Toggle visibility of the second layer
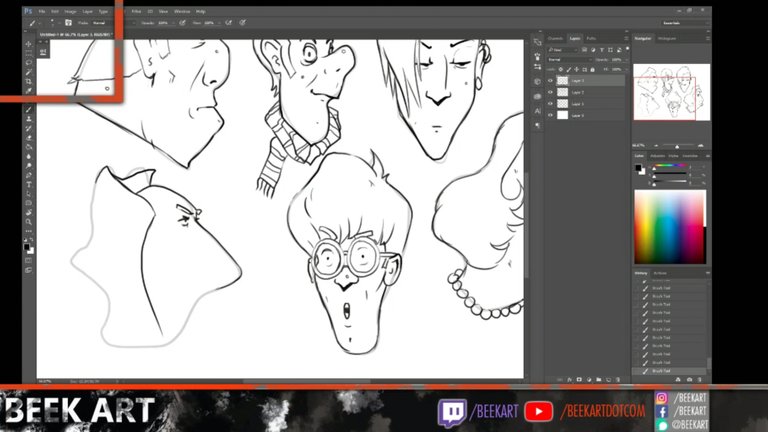This screenshot has height=432, width=768. pyautogui.click(x=550, y=92)
